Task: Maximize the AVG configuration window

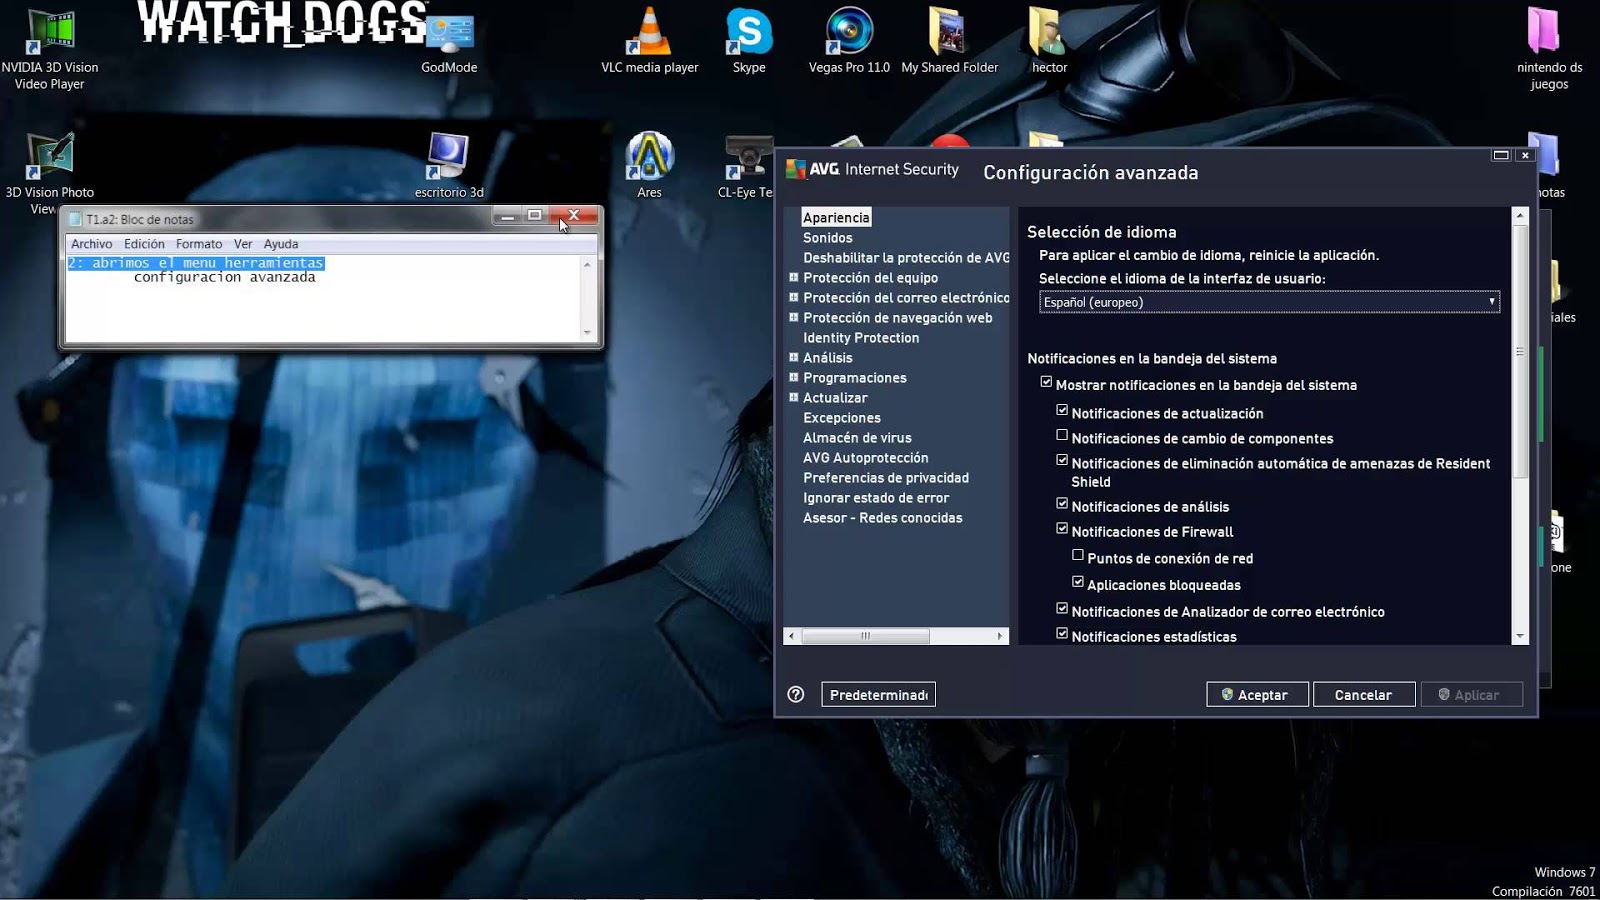Action: 1501,155
